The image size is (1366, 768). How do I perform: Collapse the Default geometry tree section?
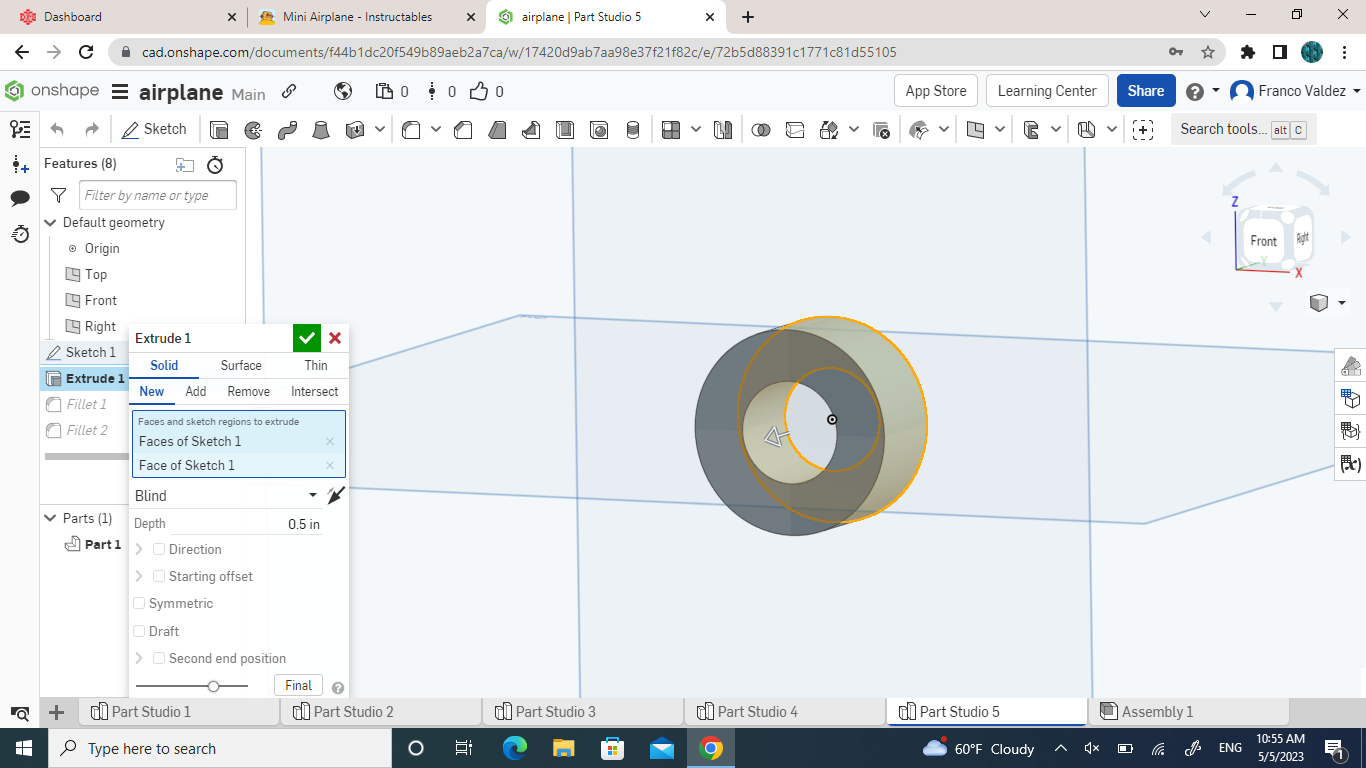pyautogui.click(x=50, y=222)
